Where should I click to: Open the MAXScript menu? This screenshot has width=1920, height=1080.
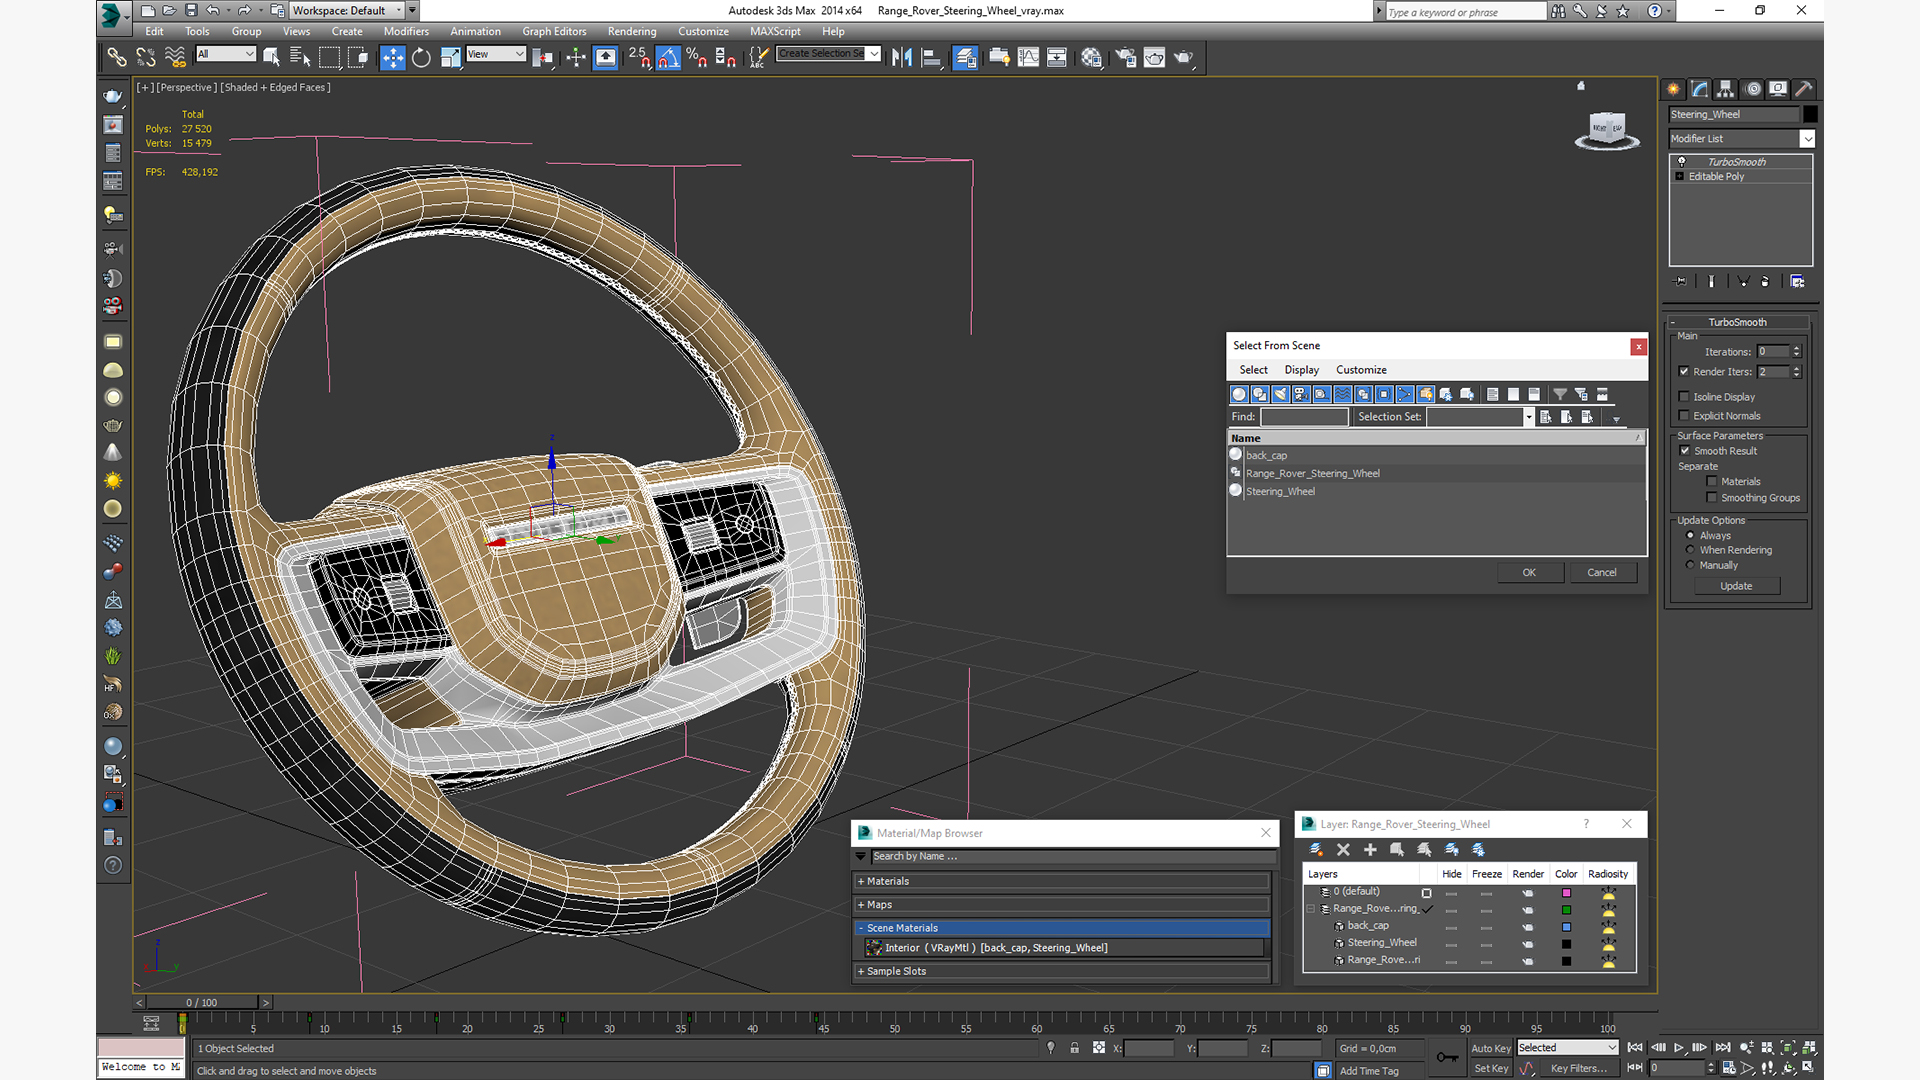pyautogui.click(x=775, y=31)
